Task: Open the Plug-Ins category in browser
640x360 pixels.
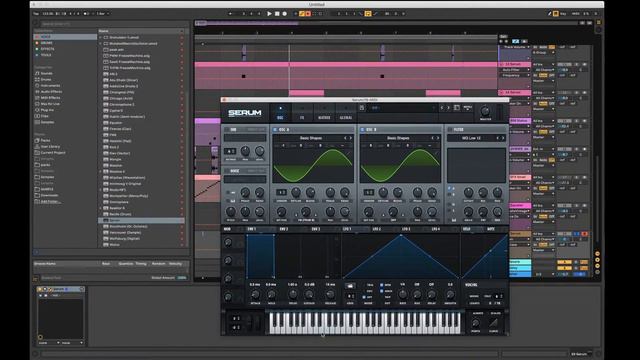Action: 47,110
